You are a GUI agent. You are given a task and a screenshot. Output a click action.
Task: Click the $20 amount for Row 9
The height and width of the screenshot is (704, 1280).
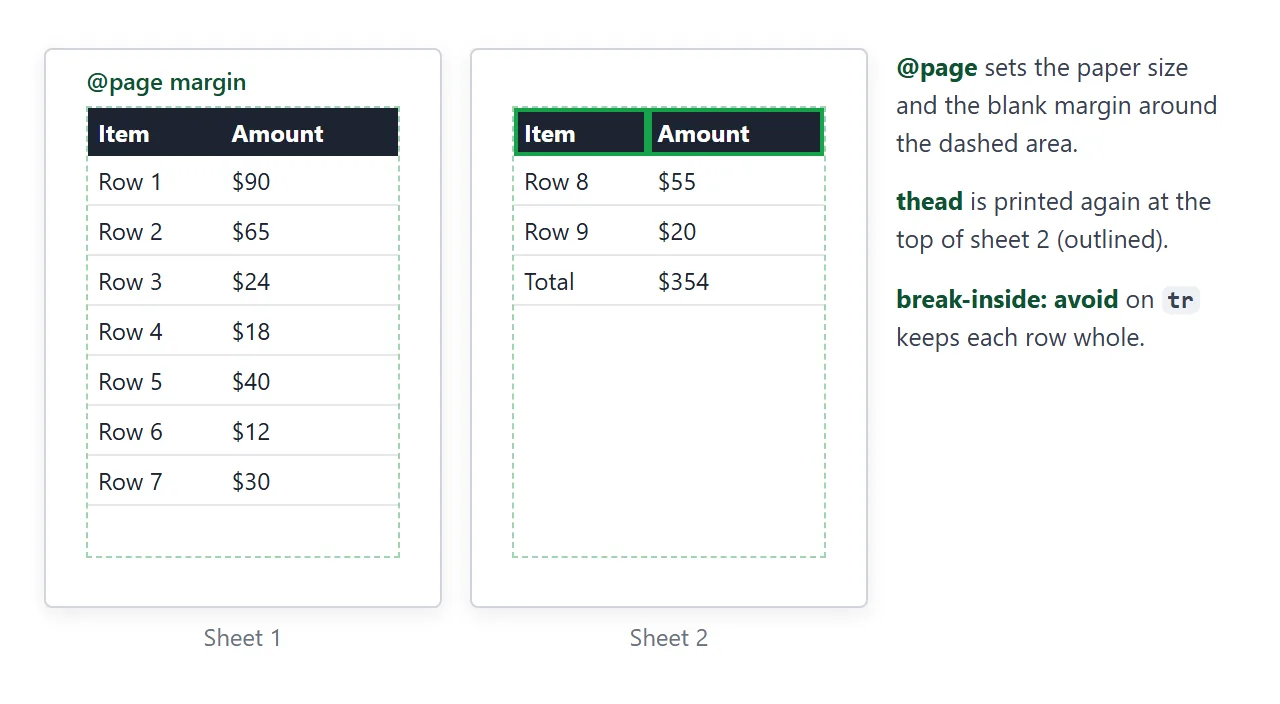[x=736, y=231]
